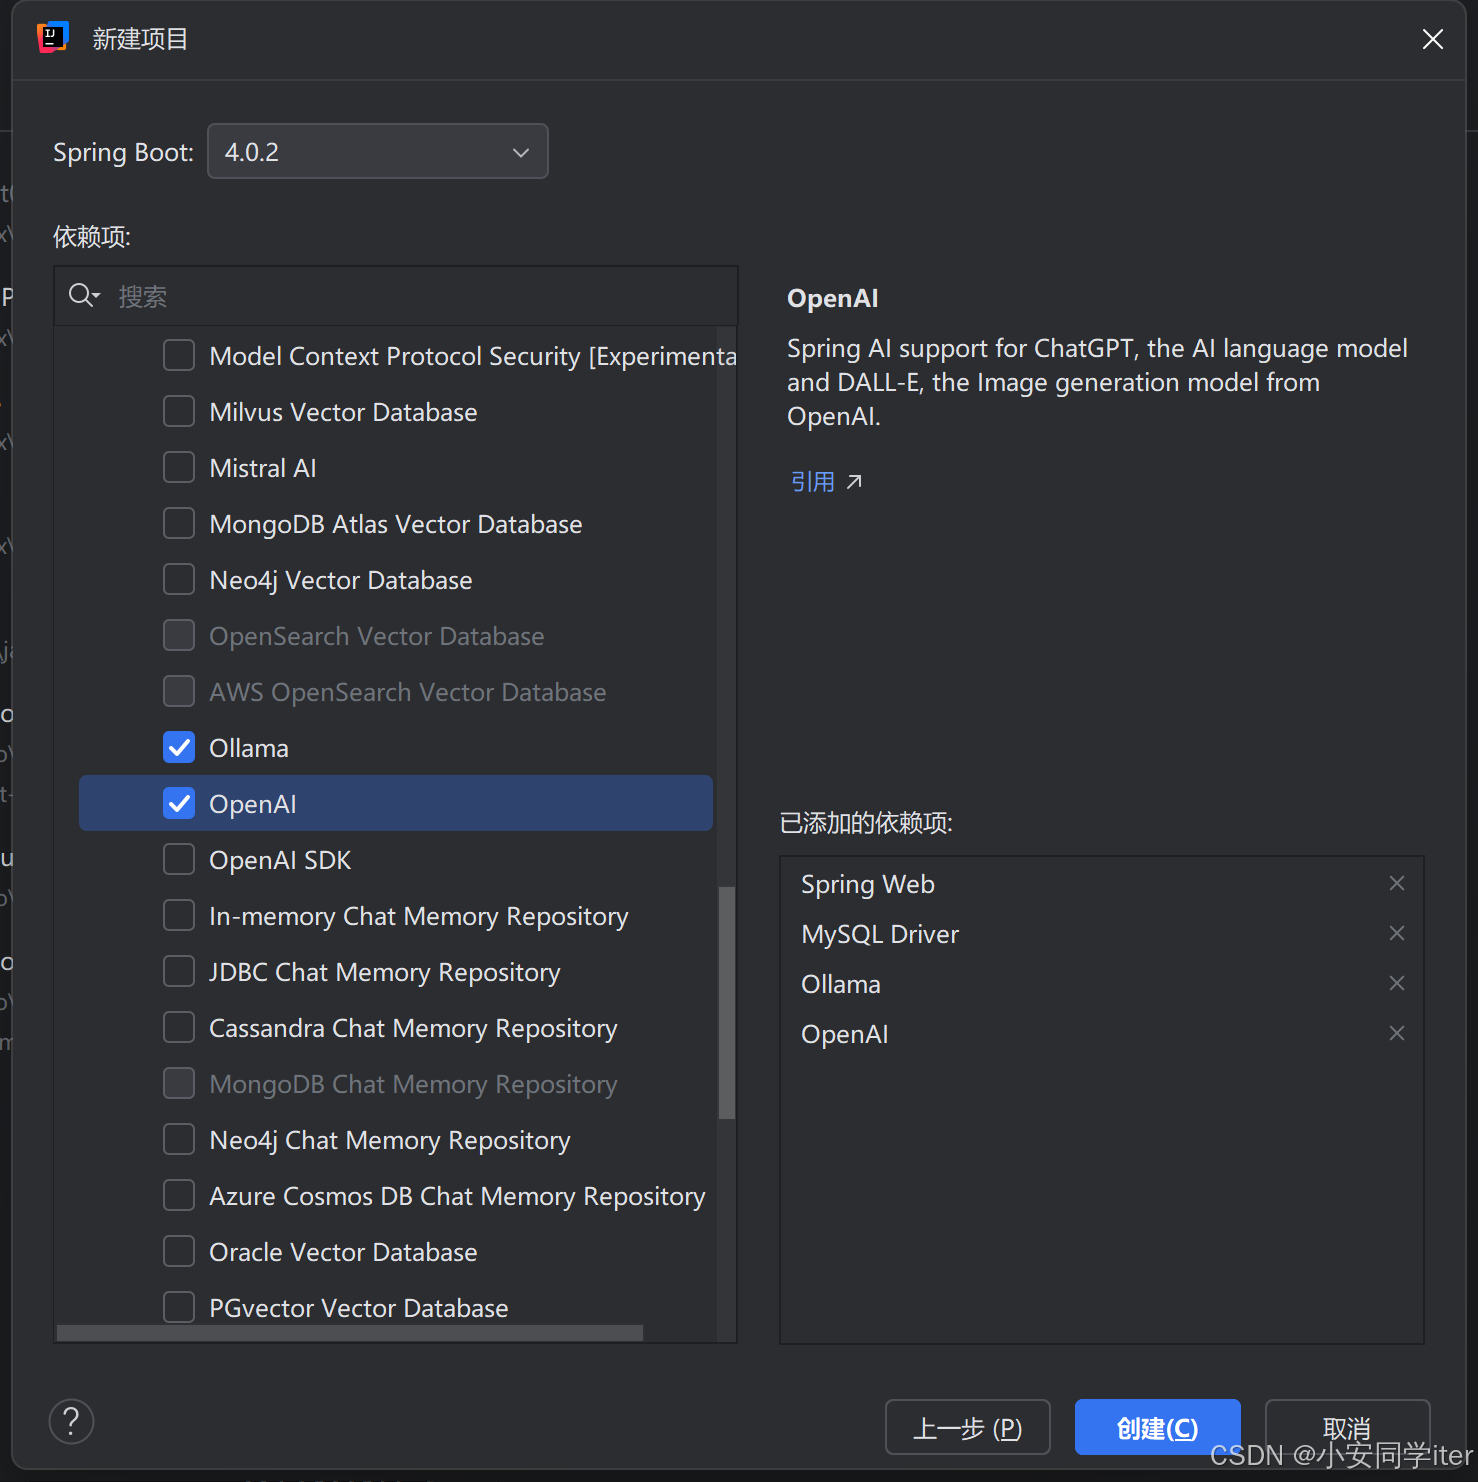Click the horizontal scrollbar under dependency list
The image size is (1478, 1482).
[350, 1333]
